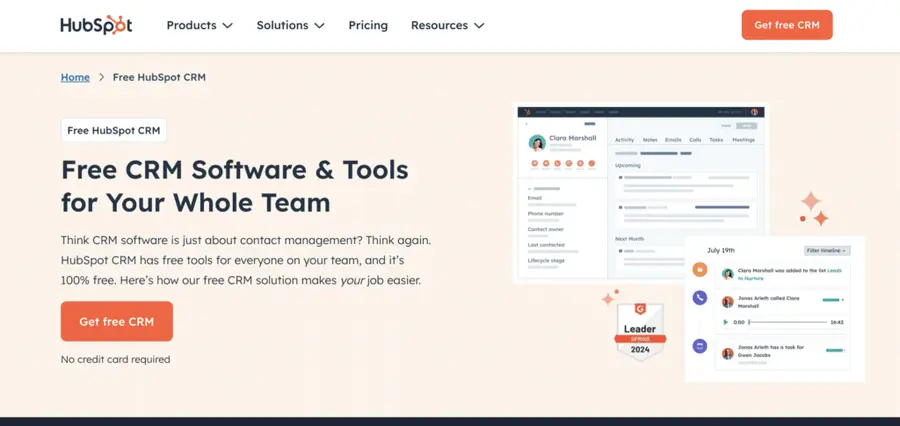The image size is (900, 426).
Task: Click user avatar in preview top bar
Action: pyautogui.click(x=754, y=112)
